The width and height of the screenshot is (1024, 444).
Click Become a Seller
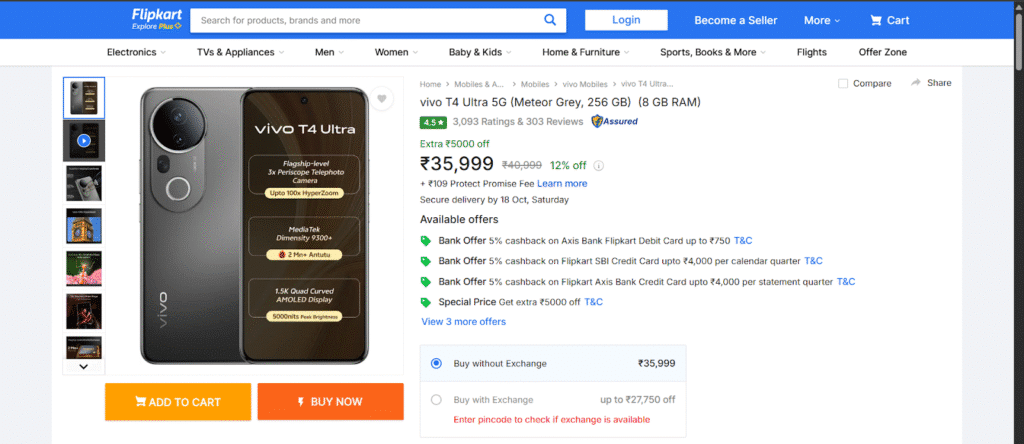[735, 20]
